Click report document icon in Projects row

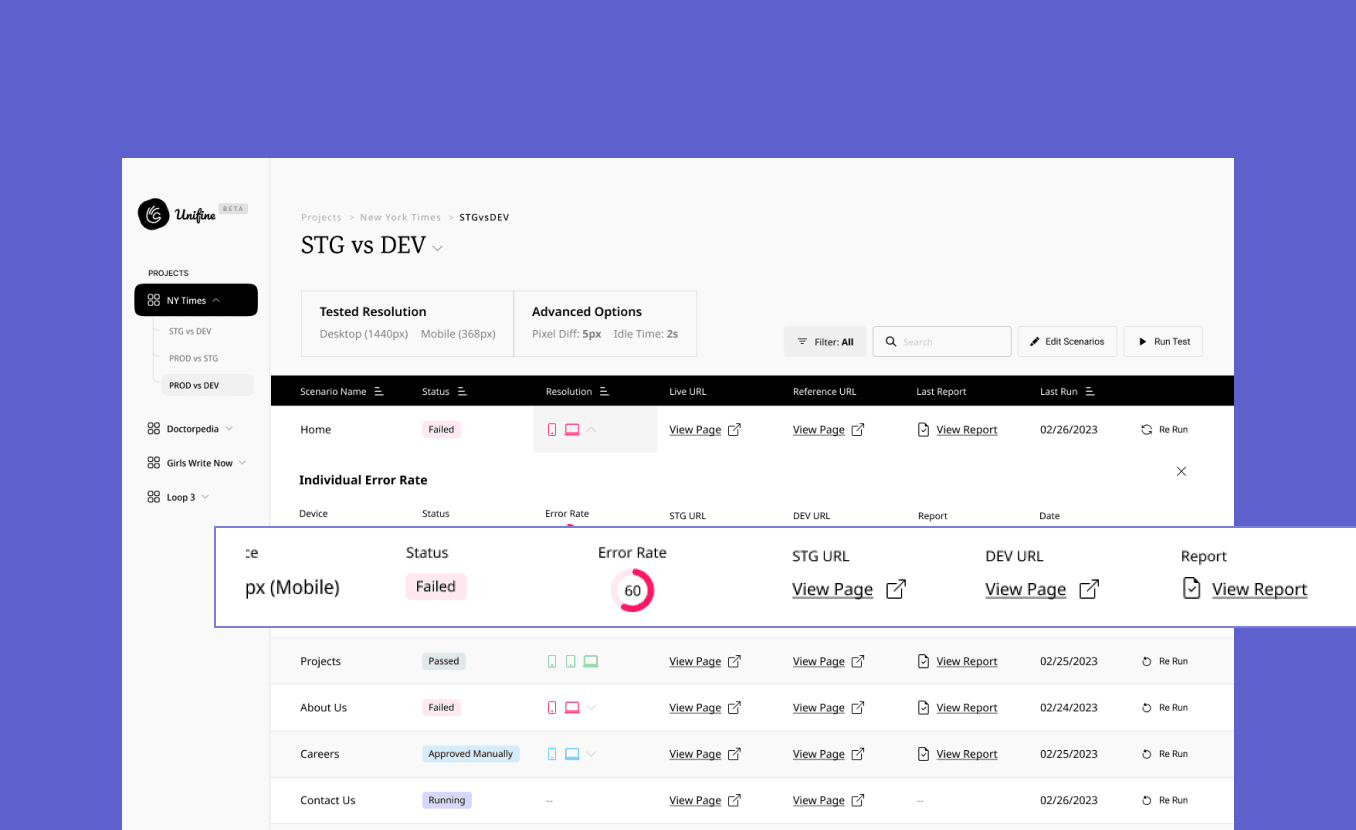pos(923,661)
